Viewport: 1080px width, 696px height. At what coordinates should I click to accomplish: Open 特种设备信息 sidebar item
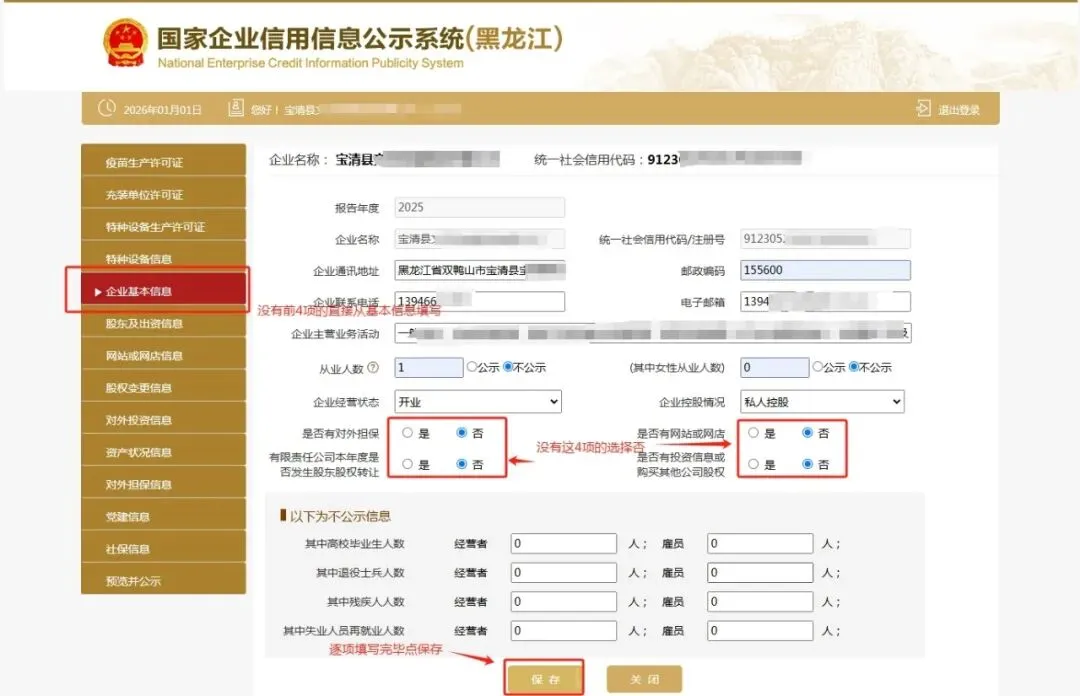(x=163, y=259)
